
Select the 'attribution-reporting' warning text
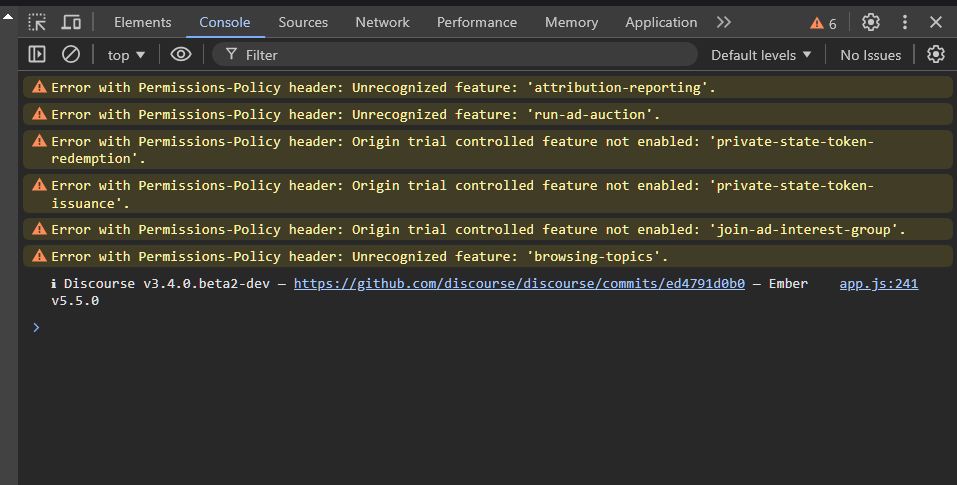[x=383, y=87]
